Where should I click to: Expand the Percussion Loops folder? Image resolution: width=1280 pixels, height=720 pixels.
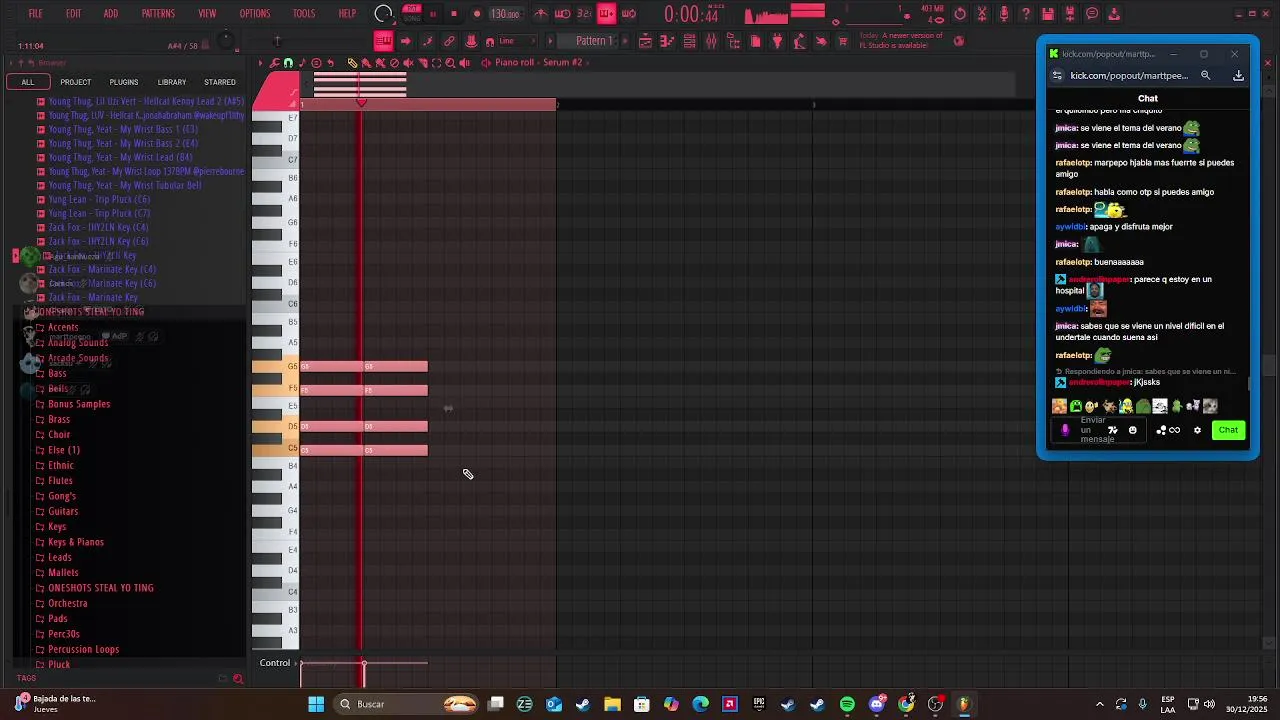tap(83, 649)
